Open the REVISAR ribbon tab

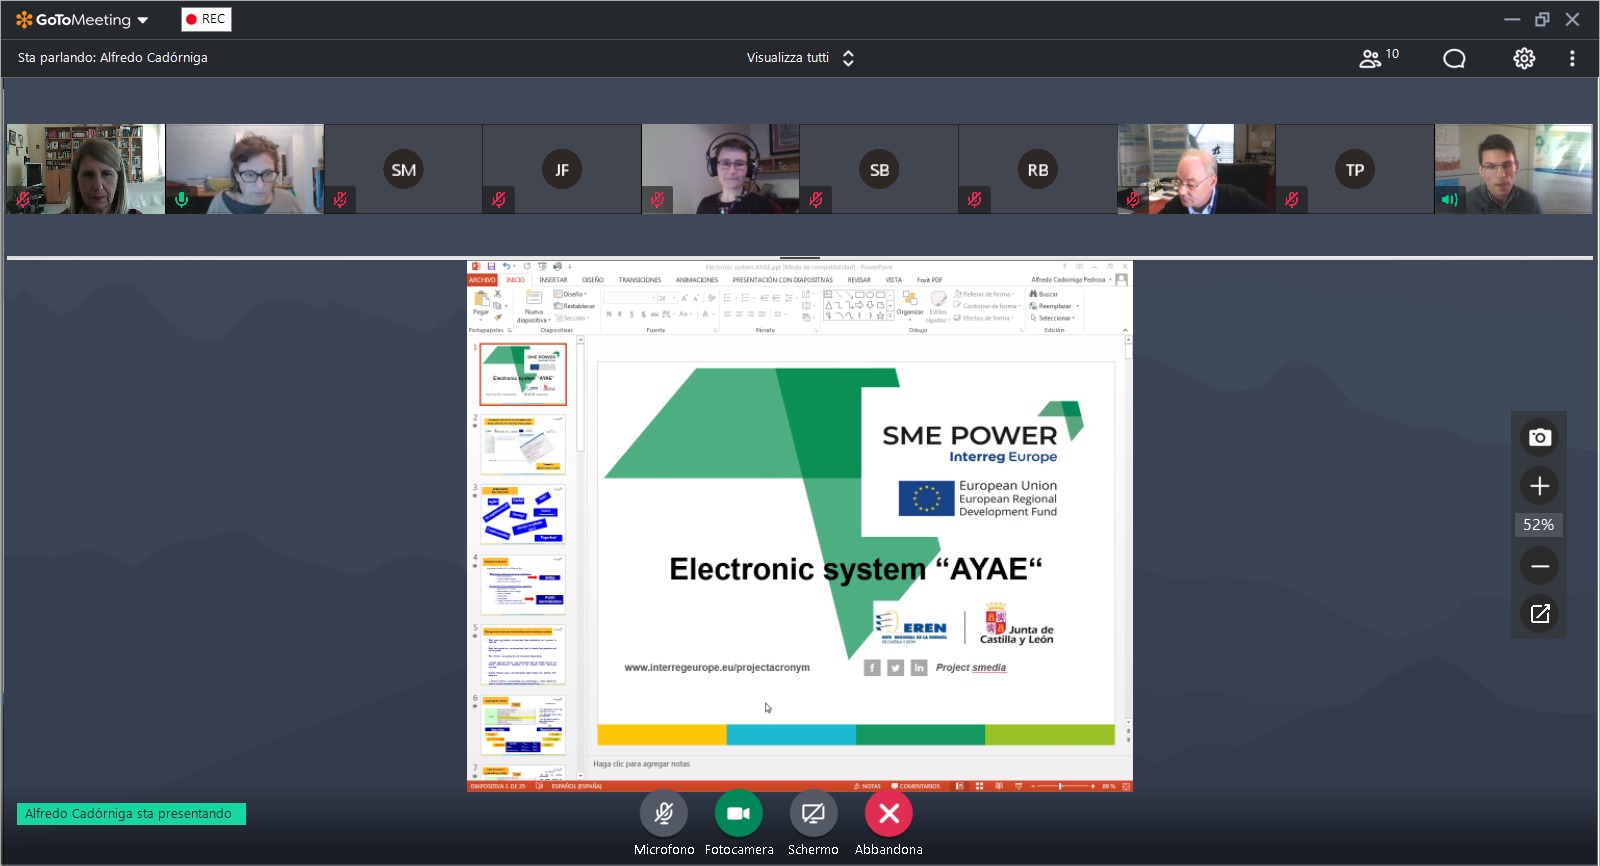click(x=859, y=280)
